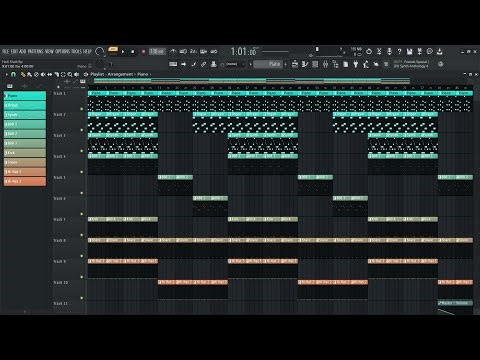
Task: Open the Browser tree icon
Action: click(336, 64)
